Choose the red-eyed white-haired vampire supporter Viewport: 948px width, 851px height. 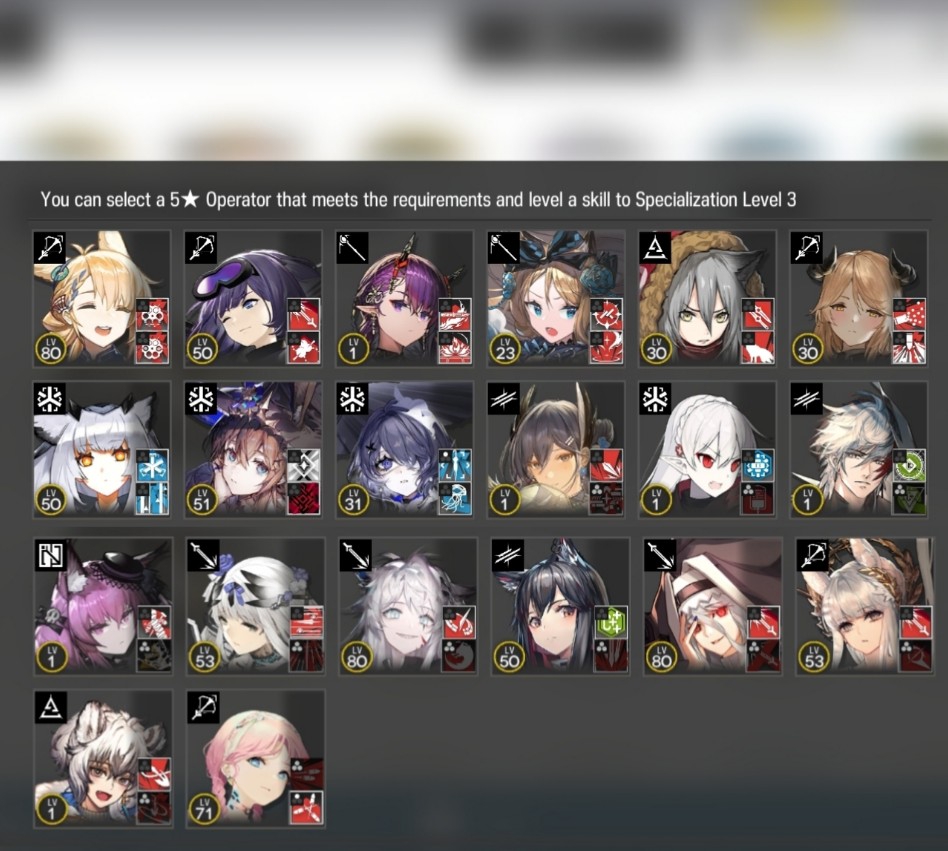(707, 450)
